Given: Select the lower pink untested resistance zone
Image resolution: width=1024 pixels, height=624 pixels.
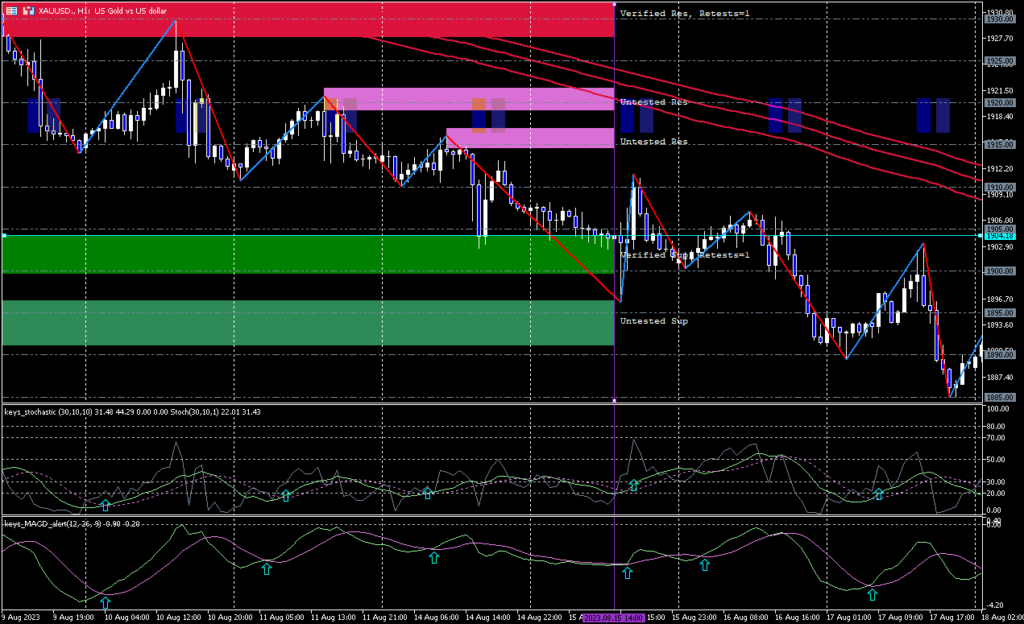Looking at the screenshot, I should tap(529, 138).
